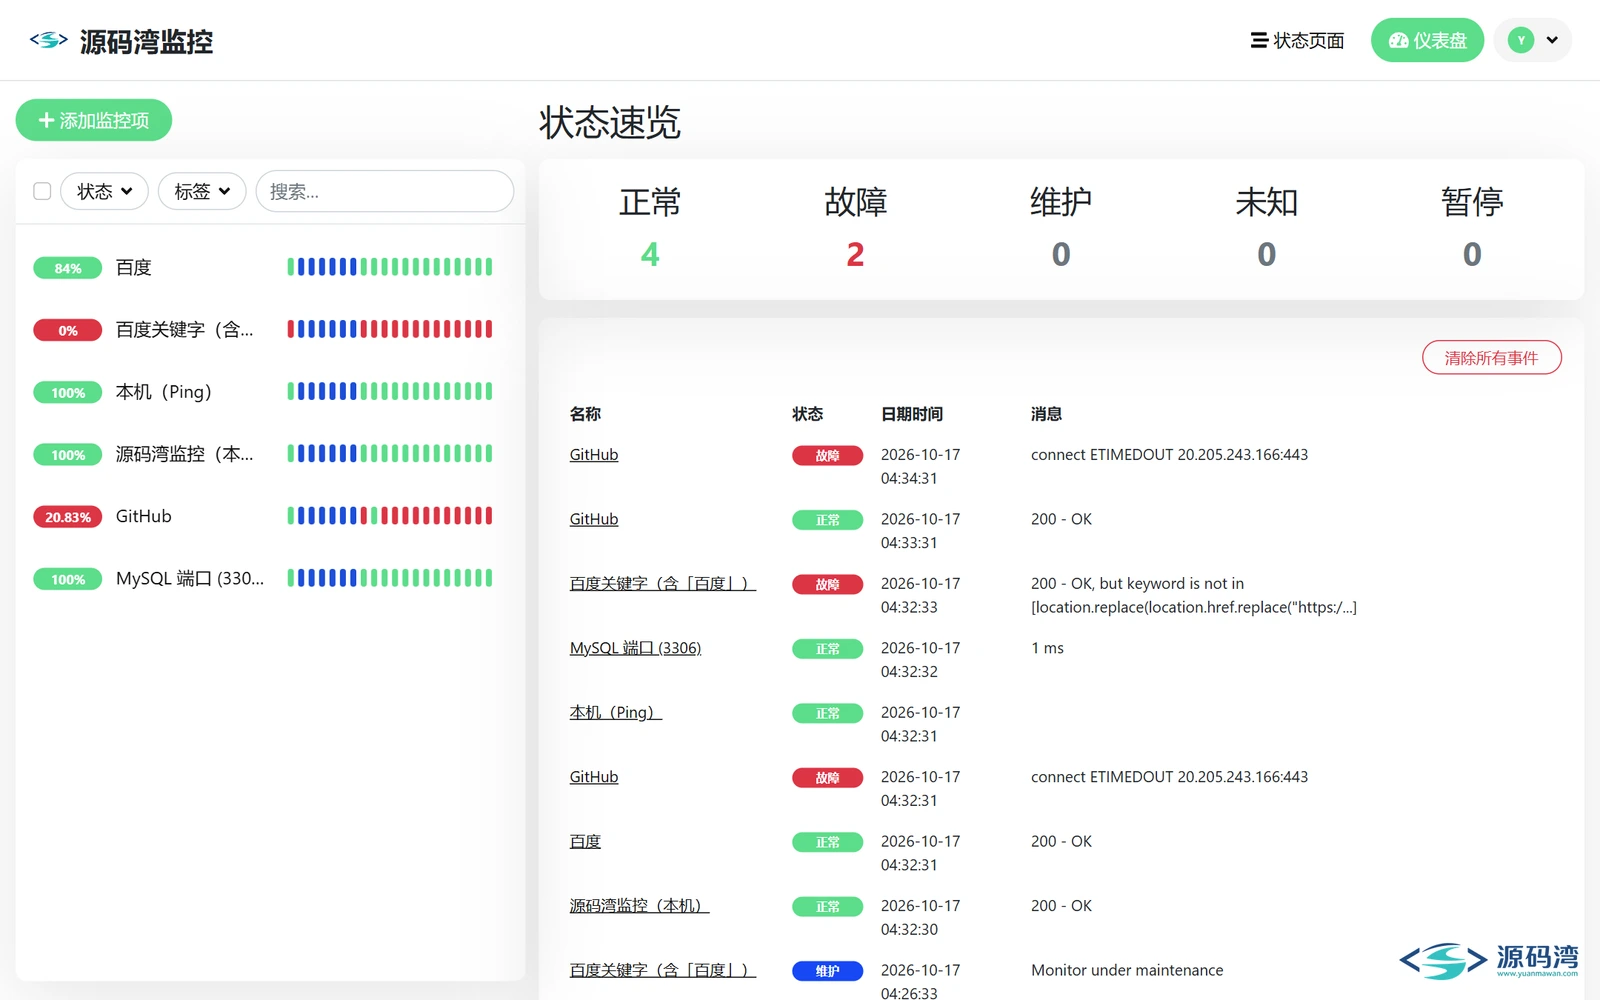Click the 正常 count of 4
This screenshot has width=1600, height=1000.
pyautogui.click(x=650, y=255)
